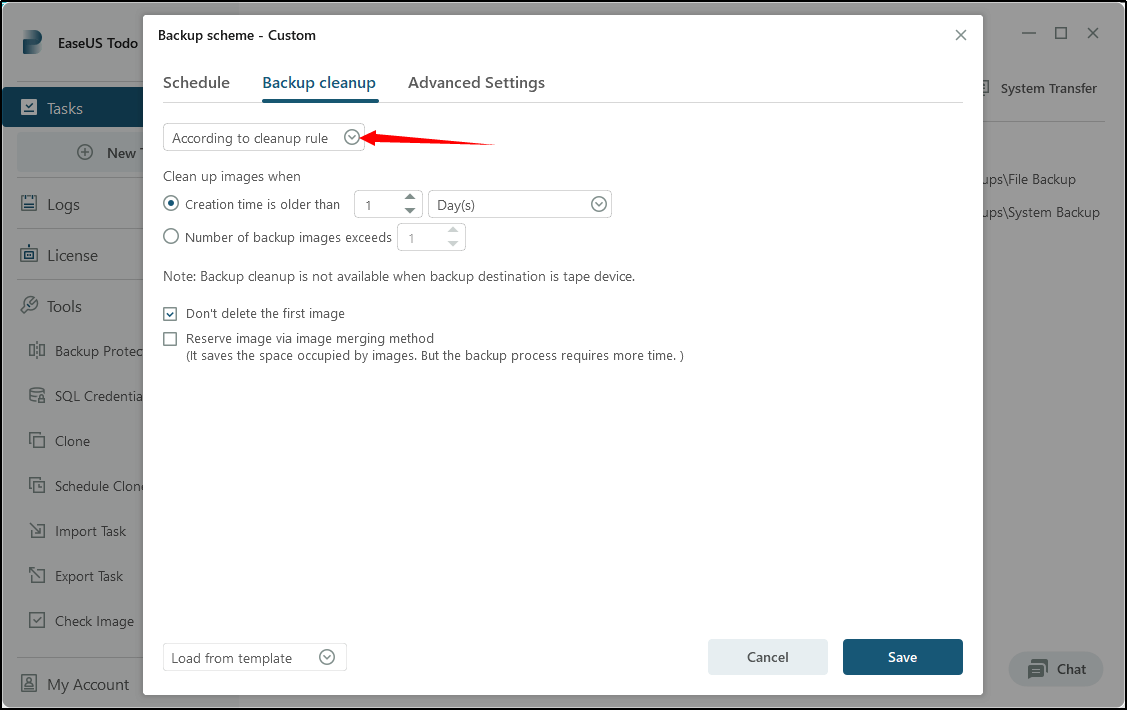
Task: Expand the Day(s) unit dropdown
Action: (x=598, y=203)
